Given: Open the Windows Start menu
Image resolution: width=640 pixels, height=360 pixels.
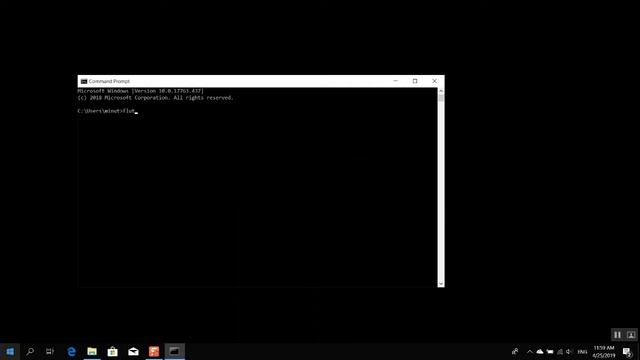Looking at the screenshot, I should coord(10,351).
